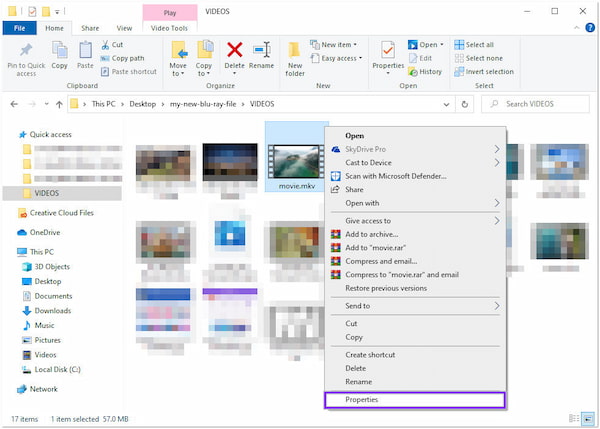Click Invert selection in ribbon

pyautogui.click(x=484, y=72)
